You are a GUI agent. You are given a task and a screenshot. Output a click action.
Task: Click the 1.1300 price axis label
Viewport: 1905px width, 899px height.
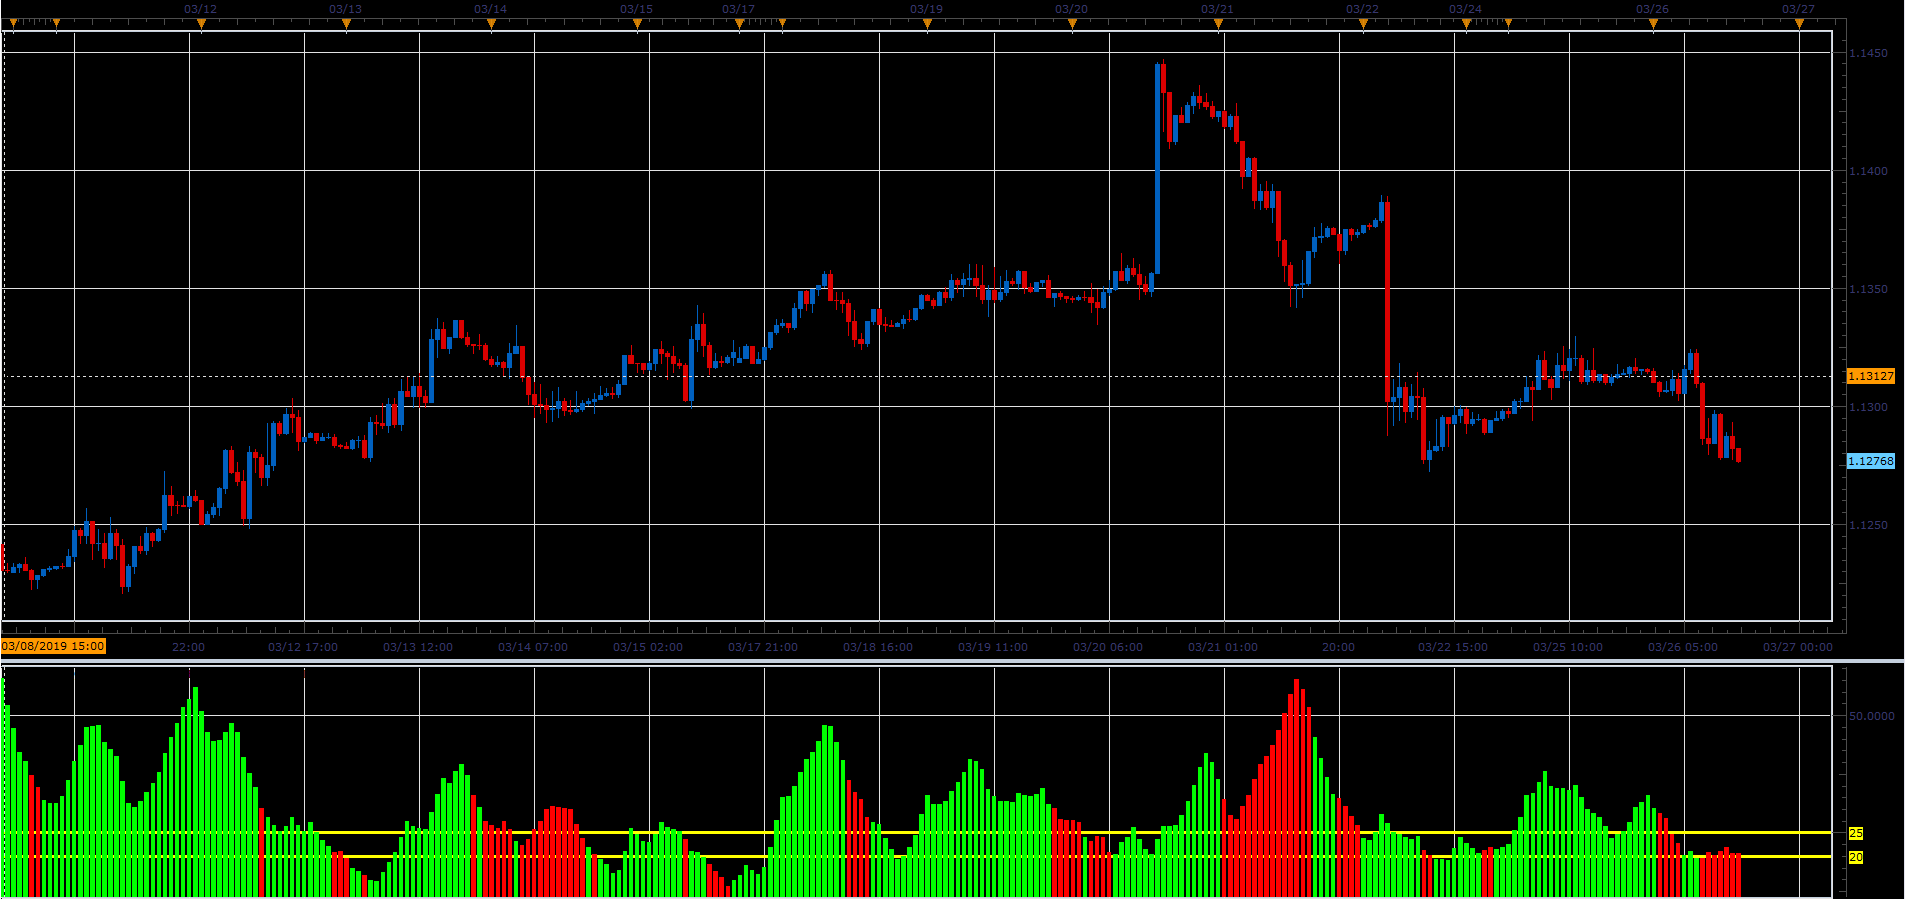coord(1868,407)
